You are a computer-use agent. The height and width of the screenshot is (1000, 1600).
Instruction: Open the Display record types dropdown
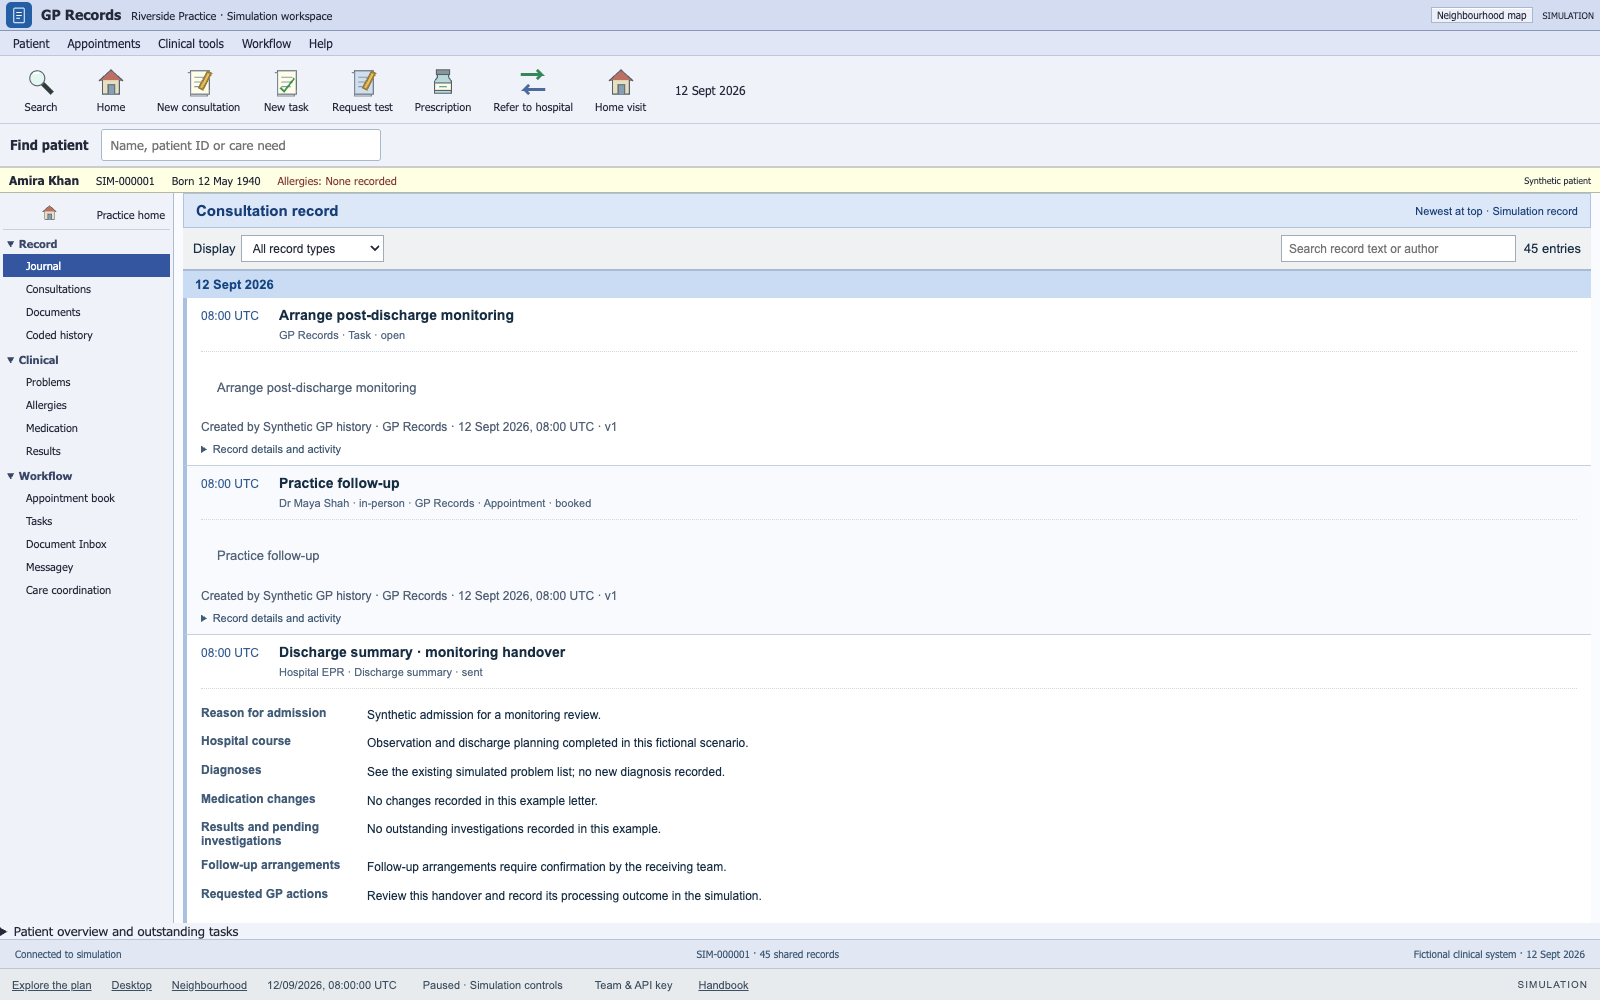click(312, 249)
